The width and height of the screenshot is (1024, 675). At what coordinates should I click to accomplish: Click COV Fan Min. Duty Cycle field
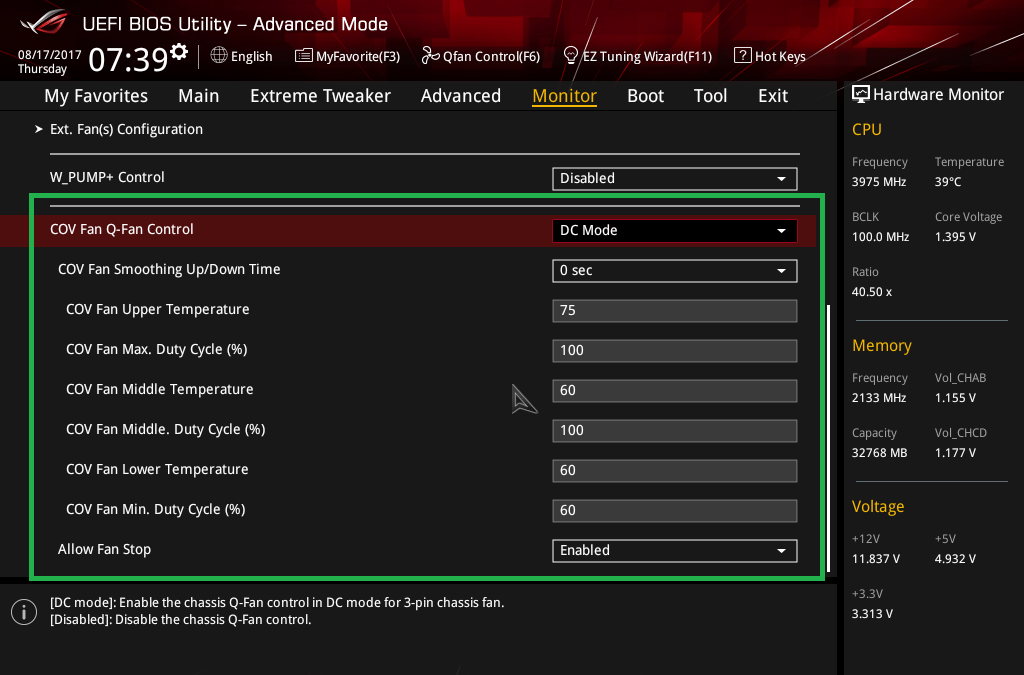coord(674,510)
